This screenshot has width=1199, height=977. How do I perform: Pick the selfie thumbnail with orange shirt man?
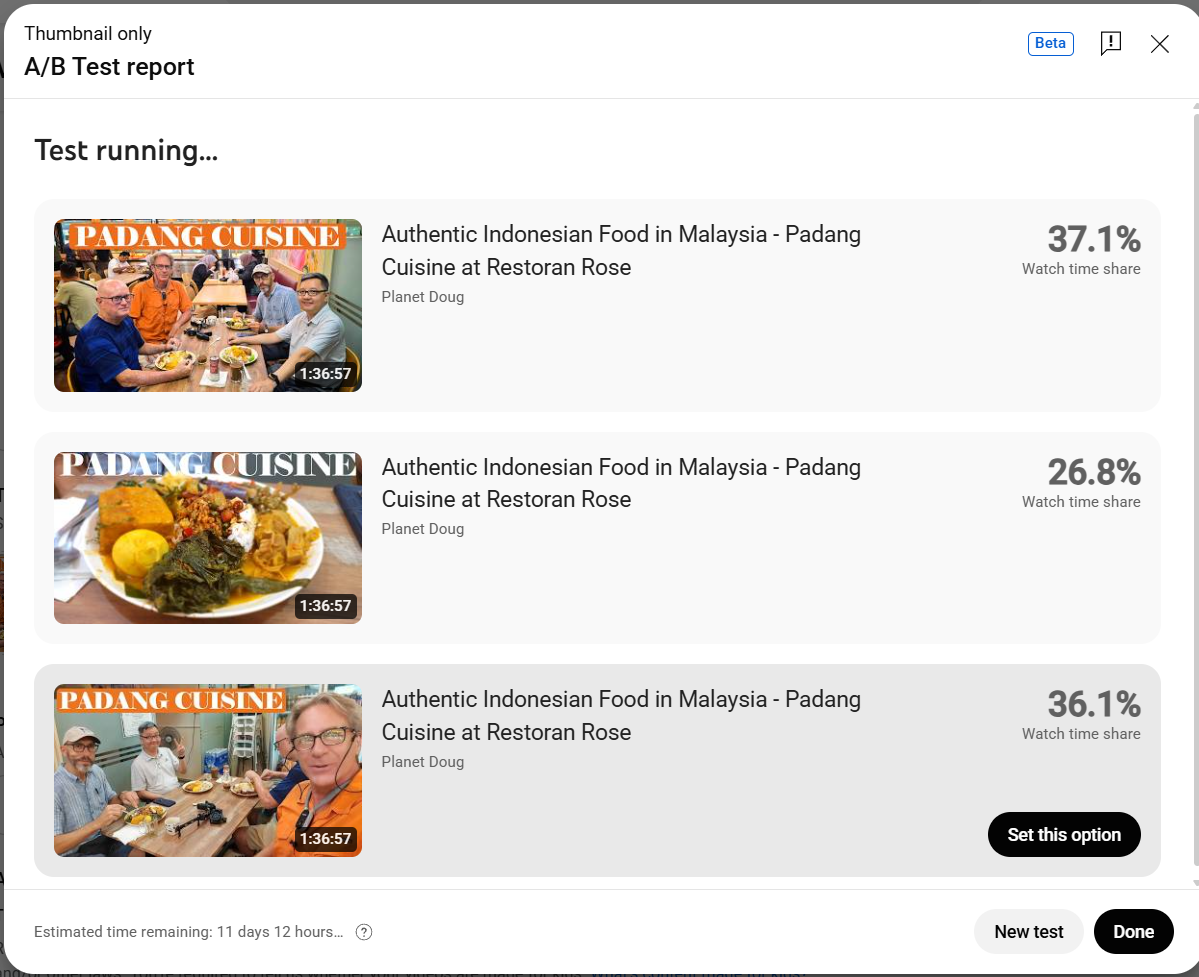tap(208, 770)
